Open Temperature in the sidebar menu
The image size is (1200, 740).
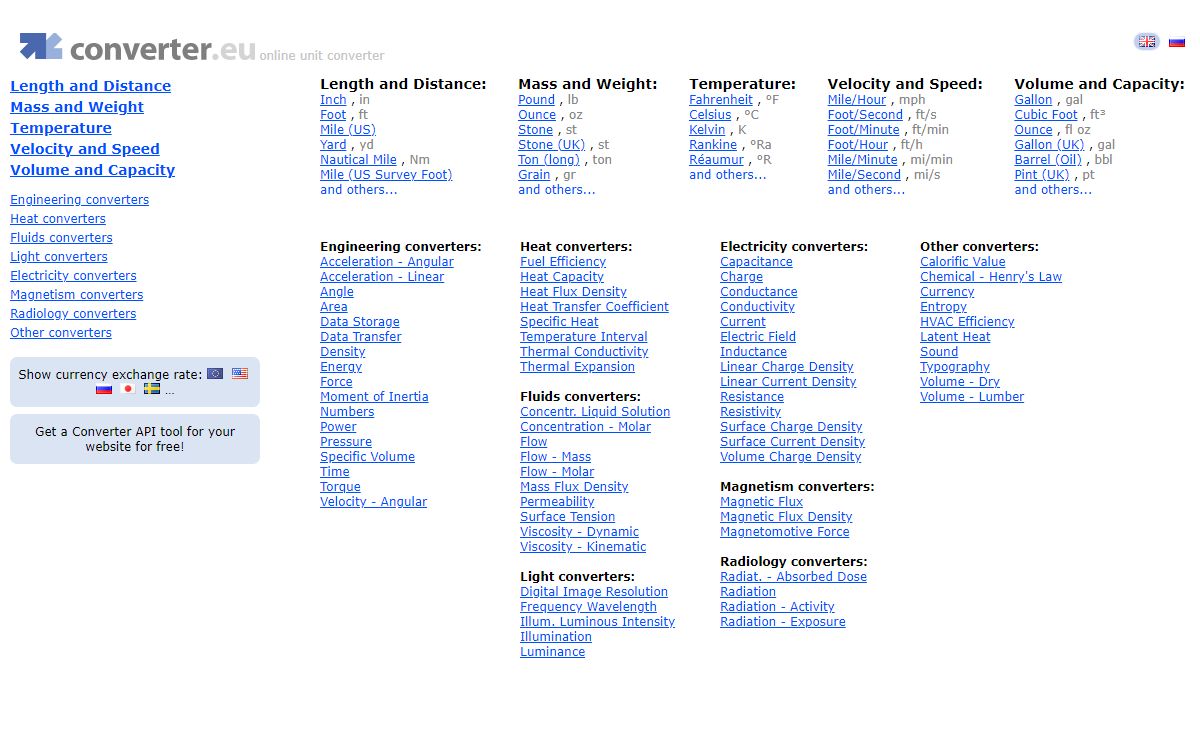[61, 128]
